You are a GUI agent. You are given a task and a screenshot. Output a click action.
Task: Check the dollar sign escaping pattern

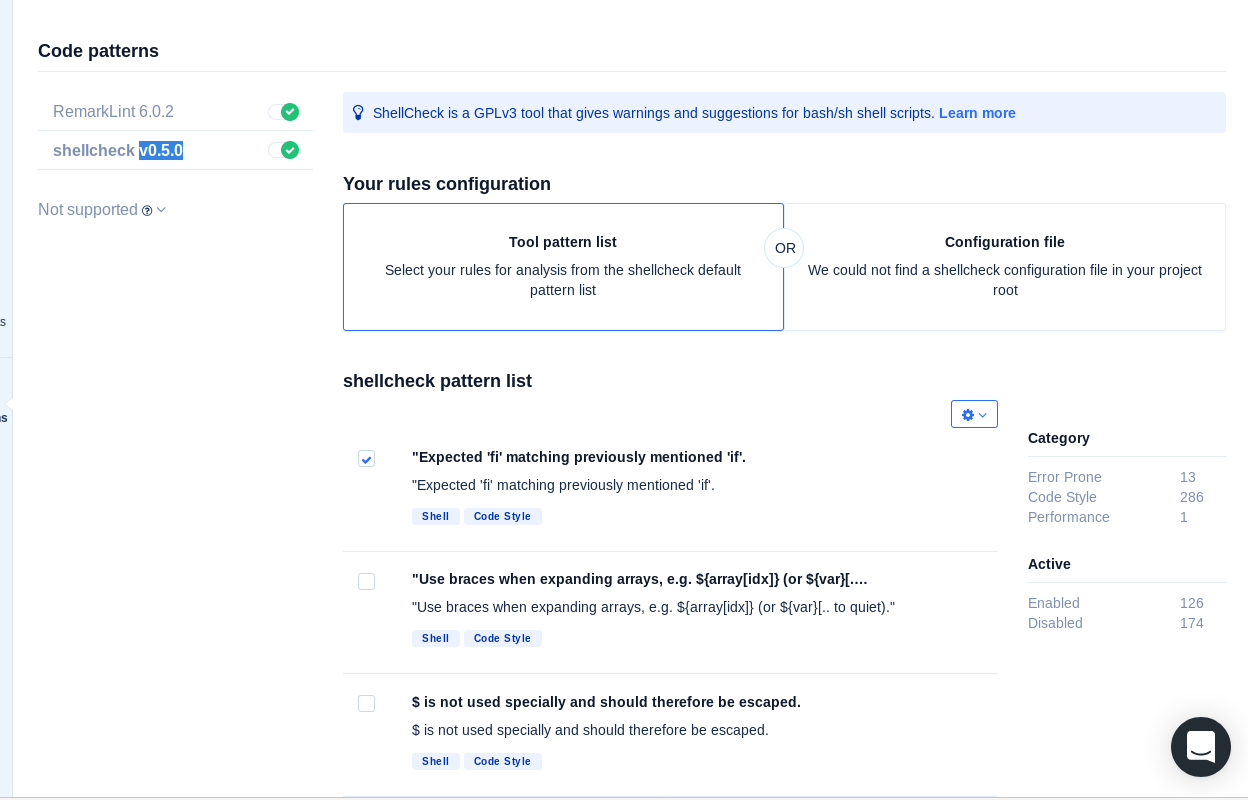click(366, 703)
